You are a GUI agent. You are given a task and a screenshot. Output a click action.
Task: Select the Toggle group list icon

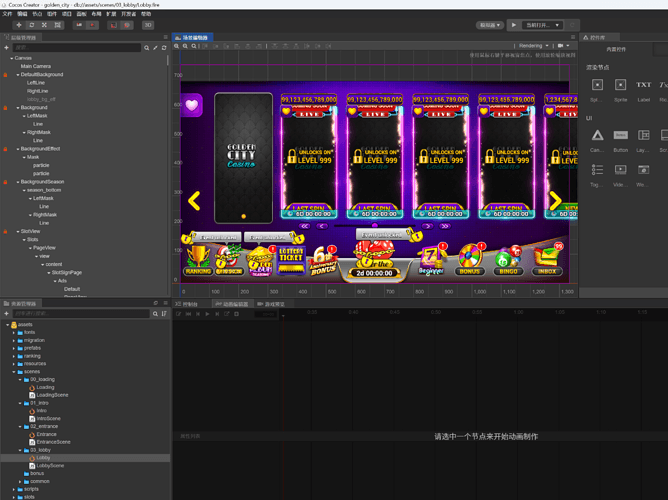coord(597,170)
